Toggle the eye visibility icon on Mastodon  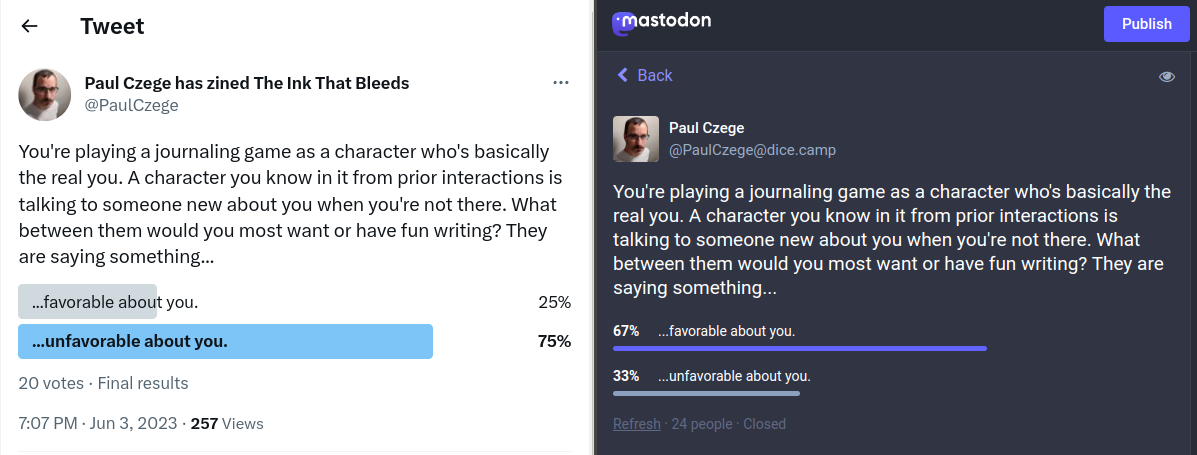1166,76
